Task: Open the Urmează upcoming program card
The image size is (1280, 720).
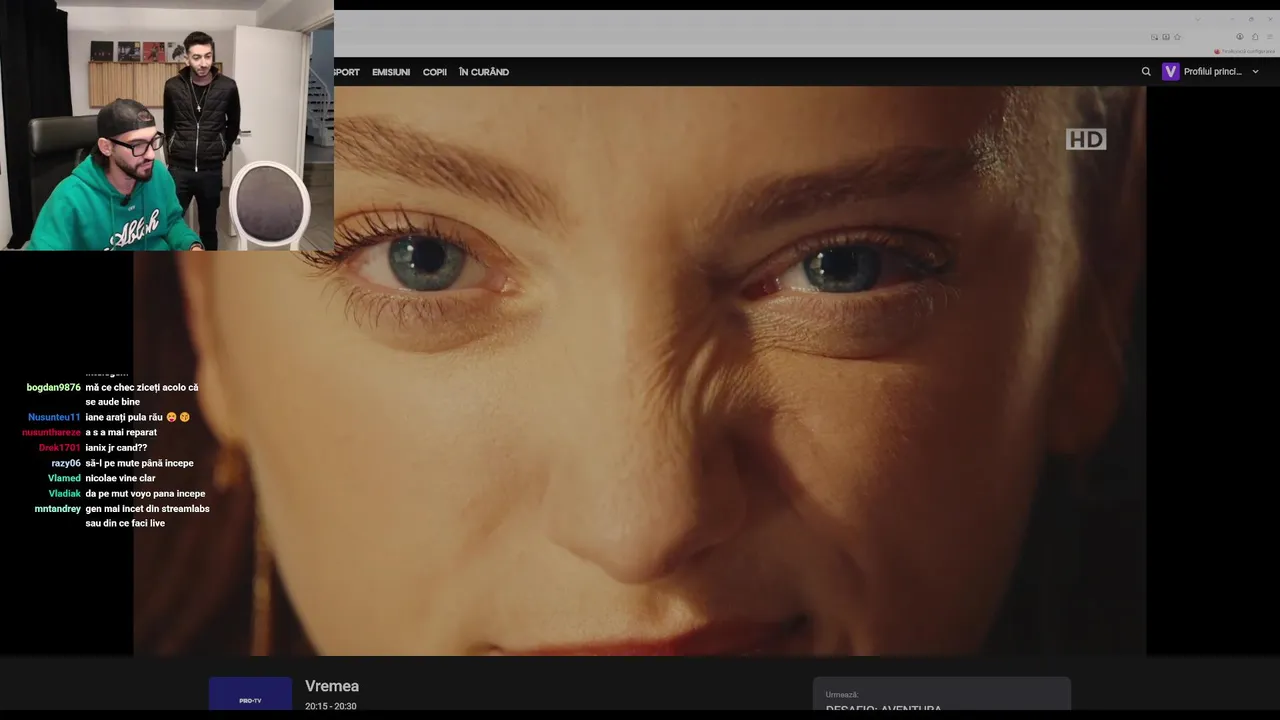Action: click(941, 695)
